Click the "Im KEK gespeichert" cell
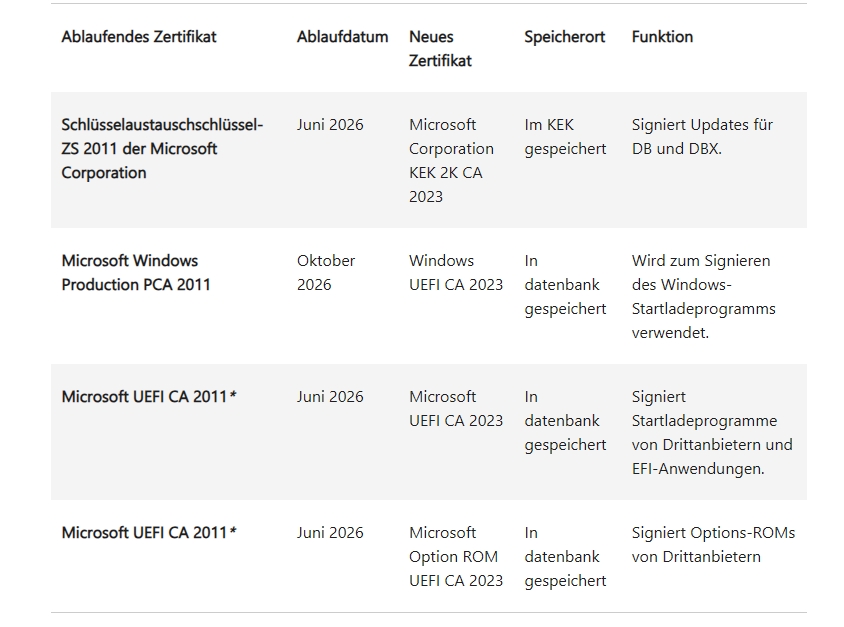This screenshot has width=844, height=627. tap(565, 137)
